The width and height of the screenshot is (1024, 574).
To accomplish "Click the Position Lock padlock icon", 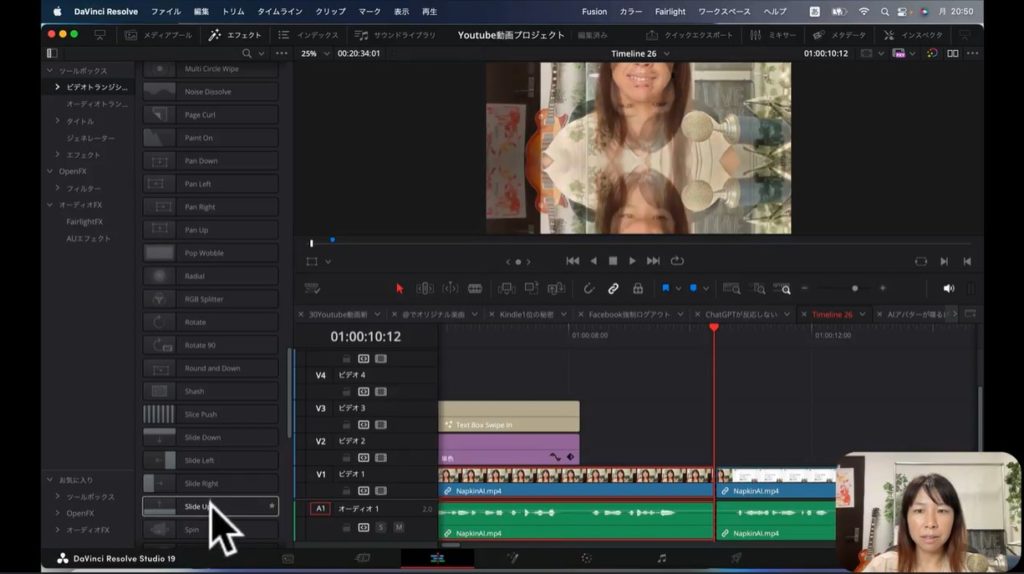I will tap(637, 288).
